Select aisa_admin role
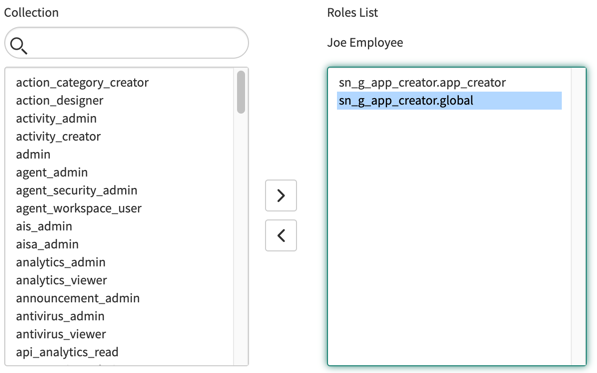Image resolution: width=597 pixels, height=373 pixels. click(x=47, y=244)
